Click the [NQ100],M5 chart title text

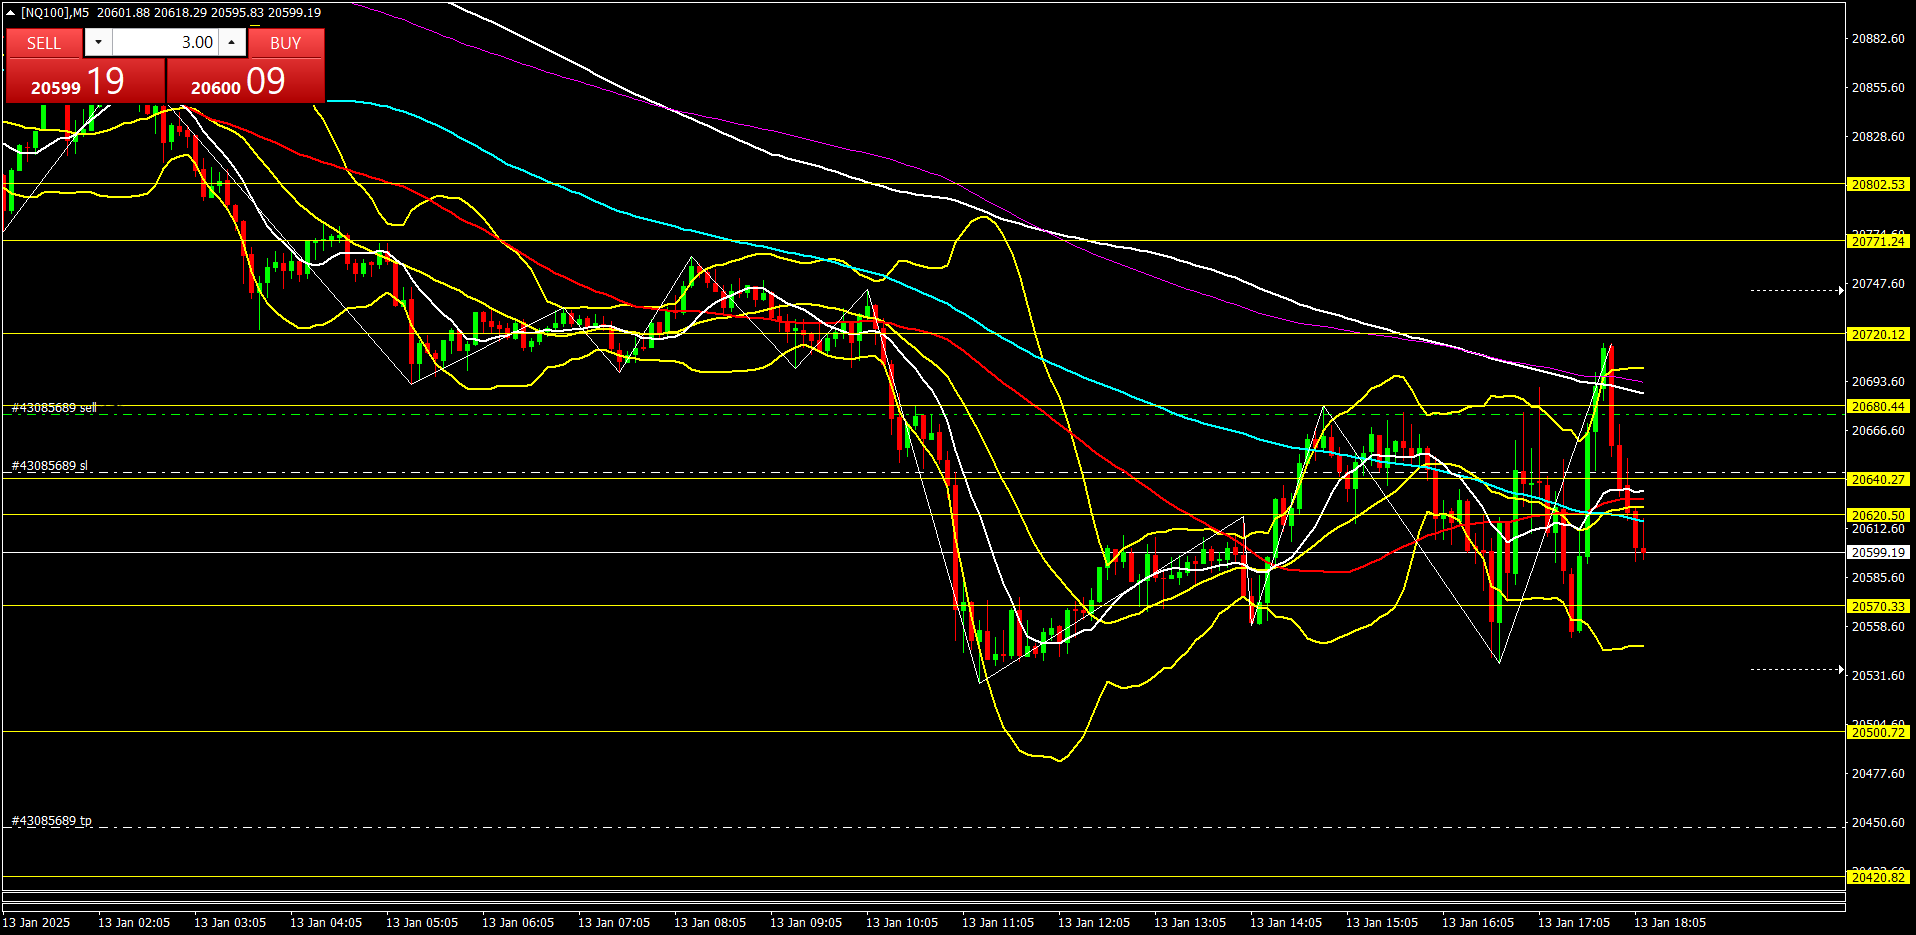[55, 13]
